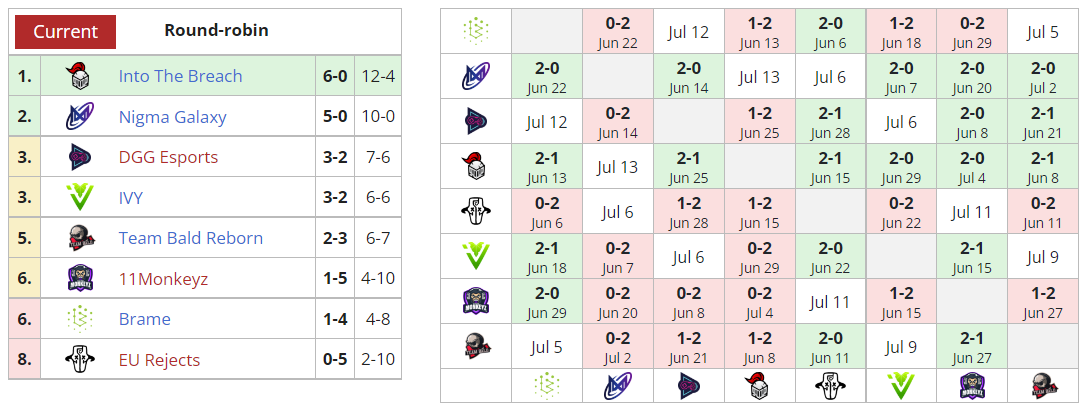Image resolution: width=1090 pixels, height=411 pixels.
Task: Click DGG Esports logo in standings list
Action: pyautogui.click(x=79, y=157)
